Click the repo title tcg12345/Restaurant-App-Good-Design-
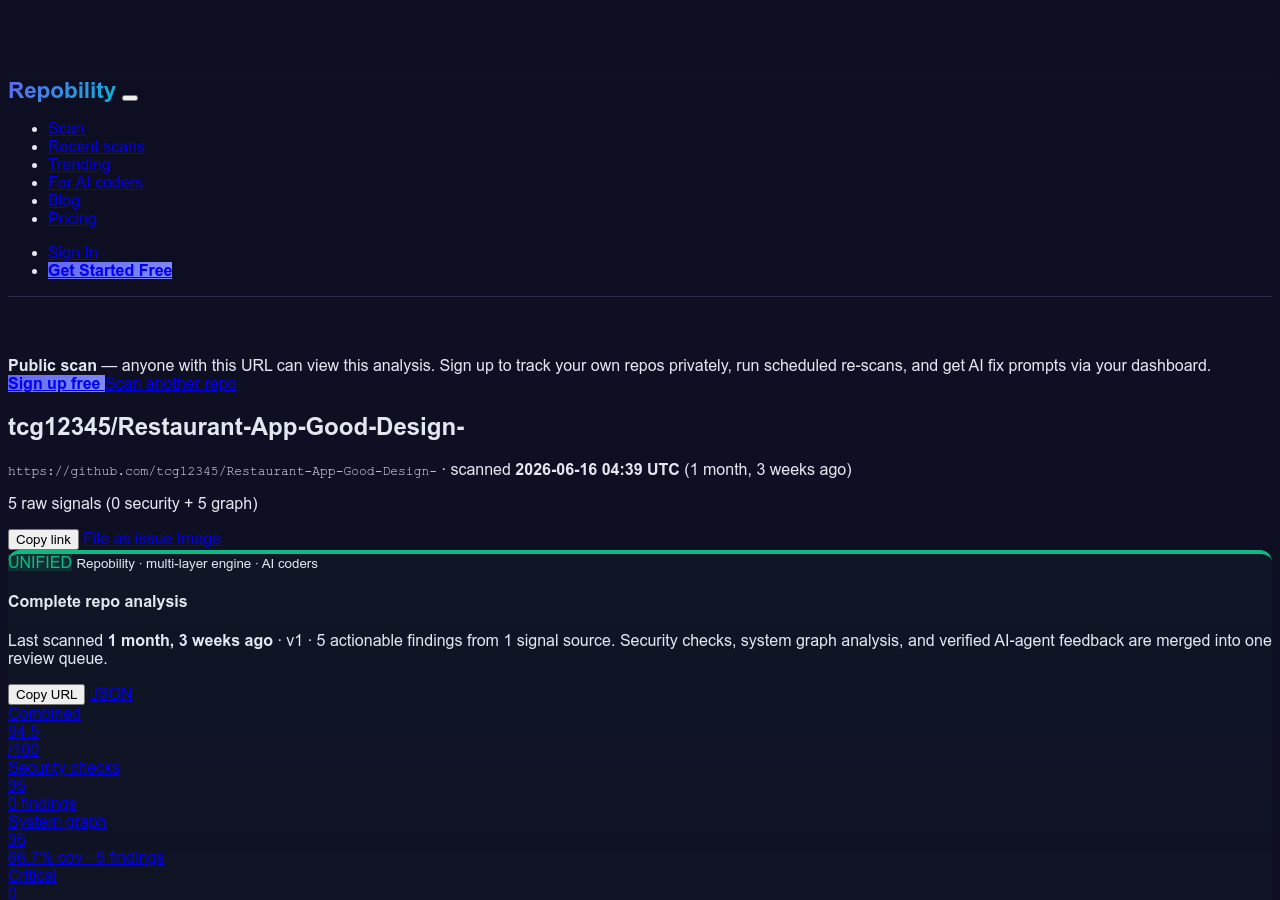The image size is (1280, 900). tap(236, 426)
